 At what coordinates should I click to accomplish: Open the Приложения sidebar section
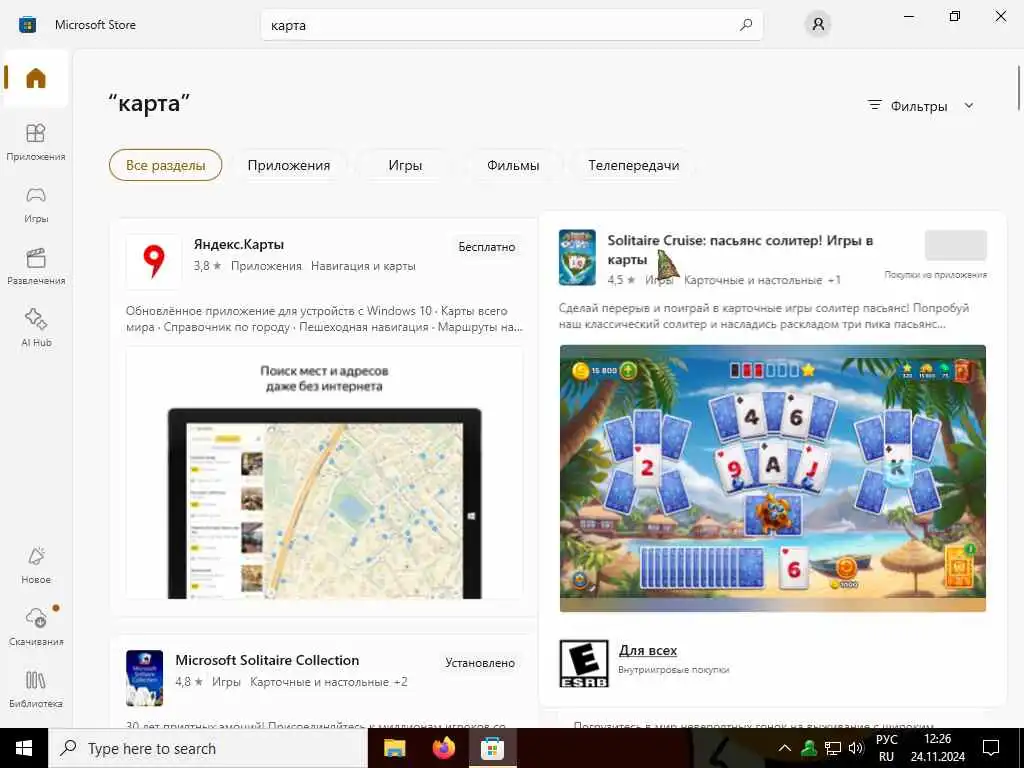35,142
